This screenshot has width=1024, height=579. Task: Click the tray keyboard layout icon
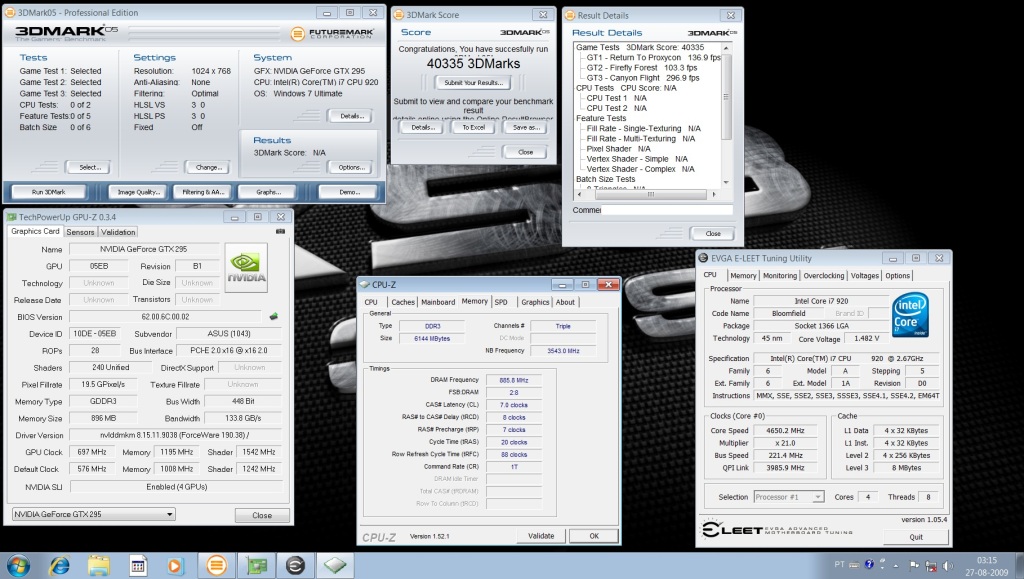click(854, 565)
